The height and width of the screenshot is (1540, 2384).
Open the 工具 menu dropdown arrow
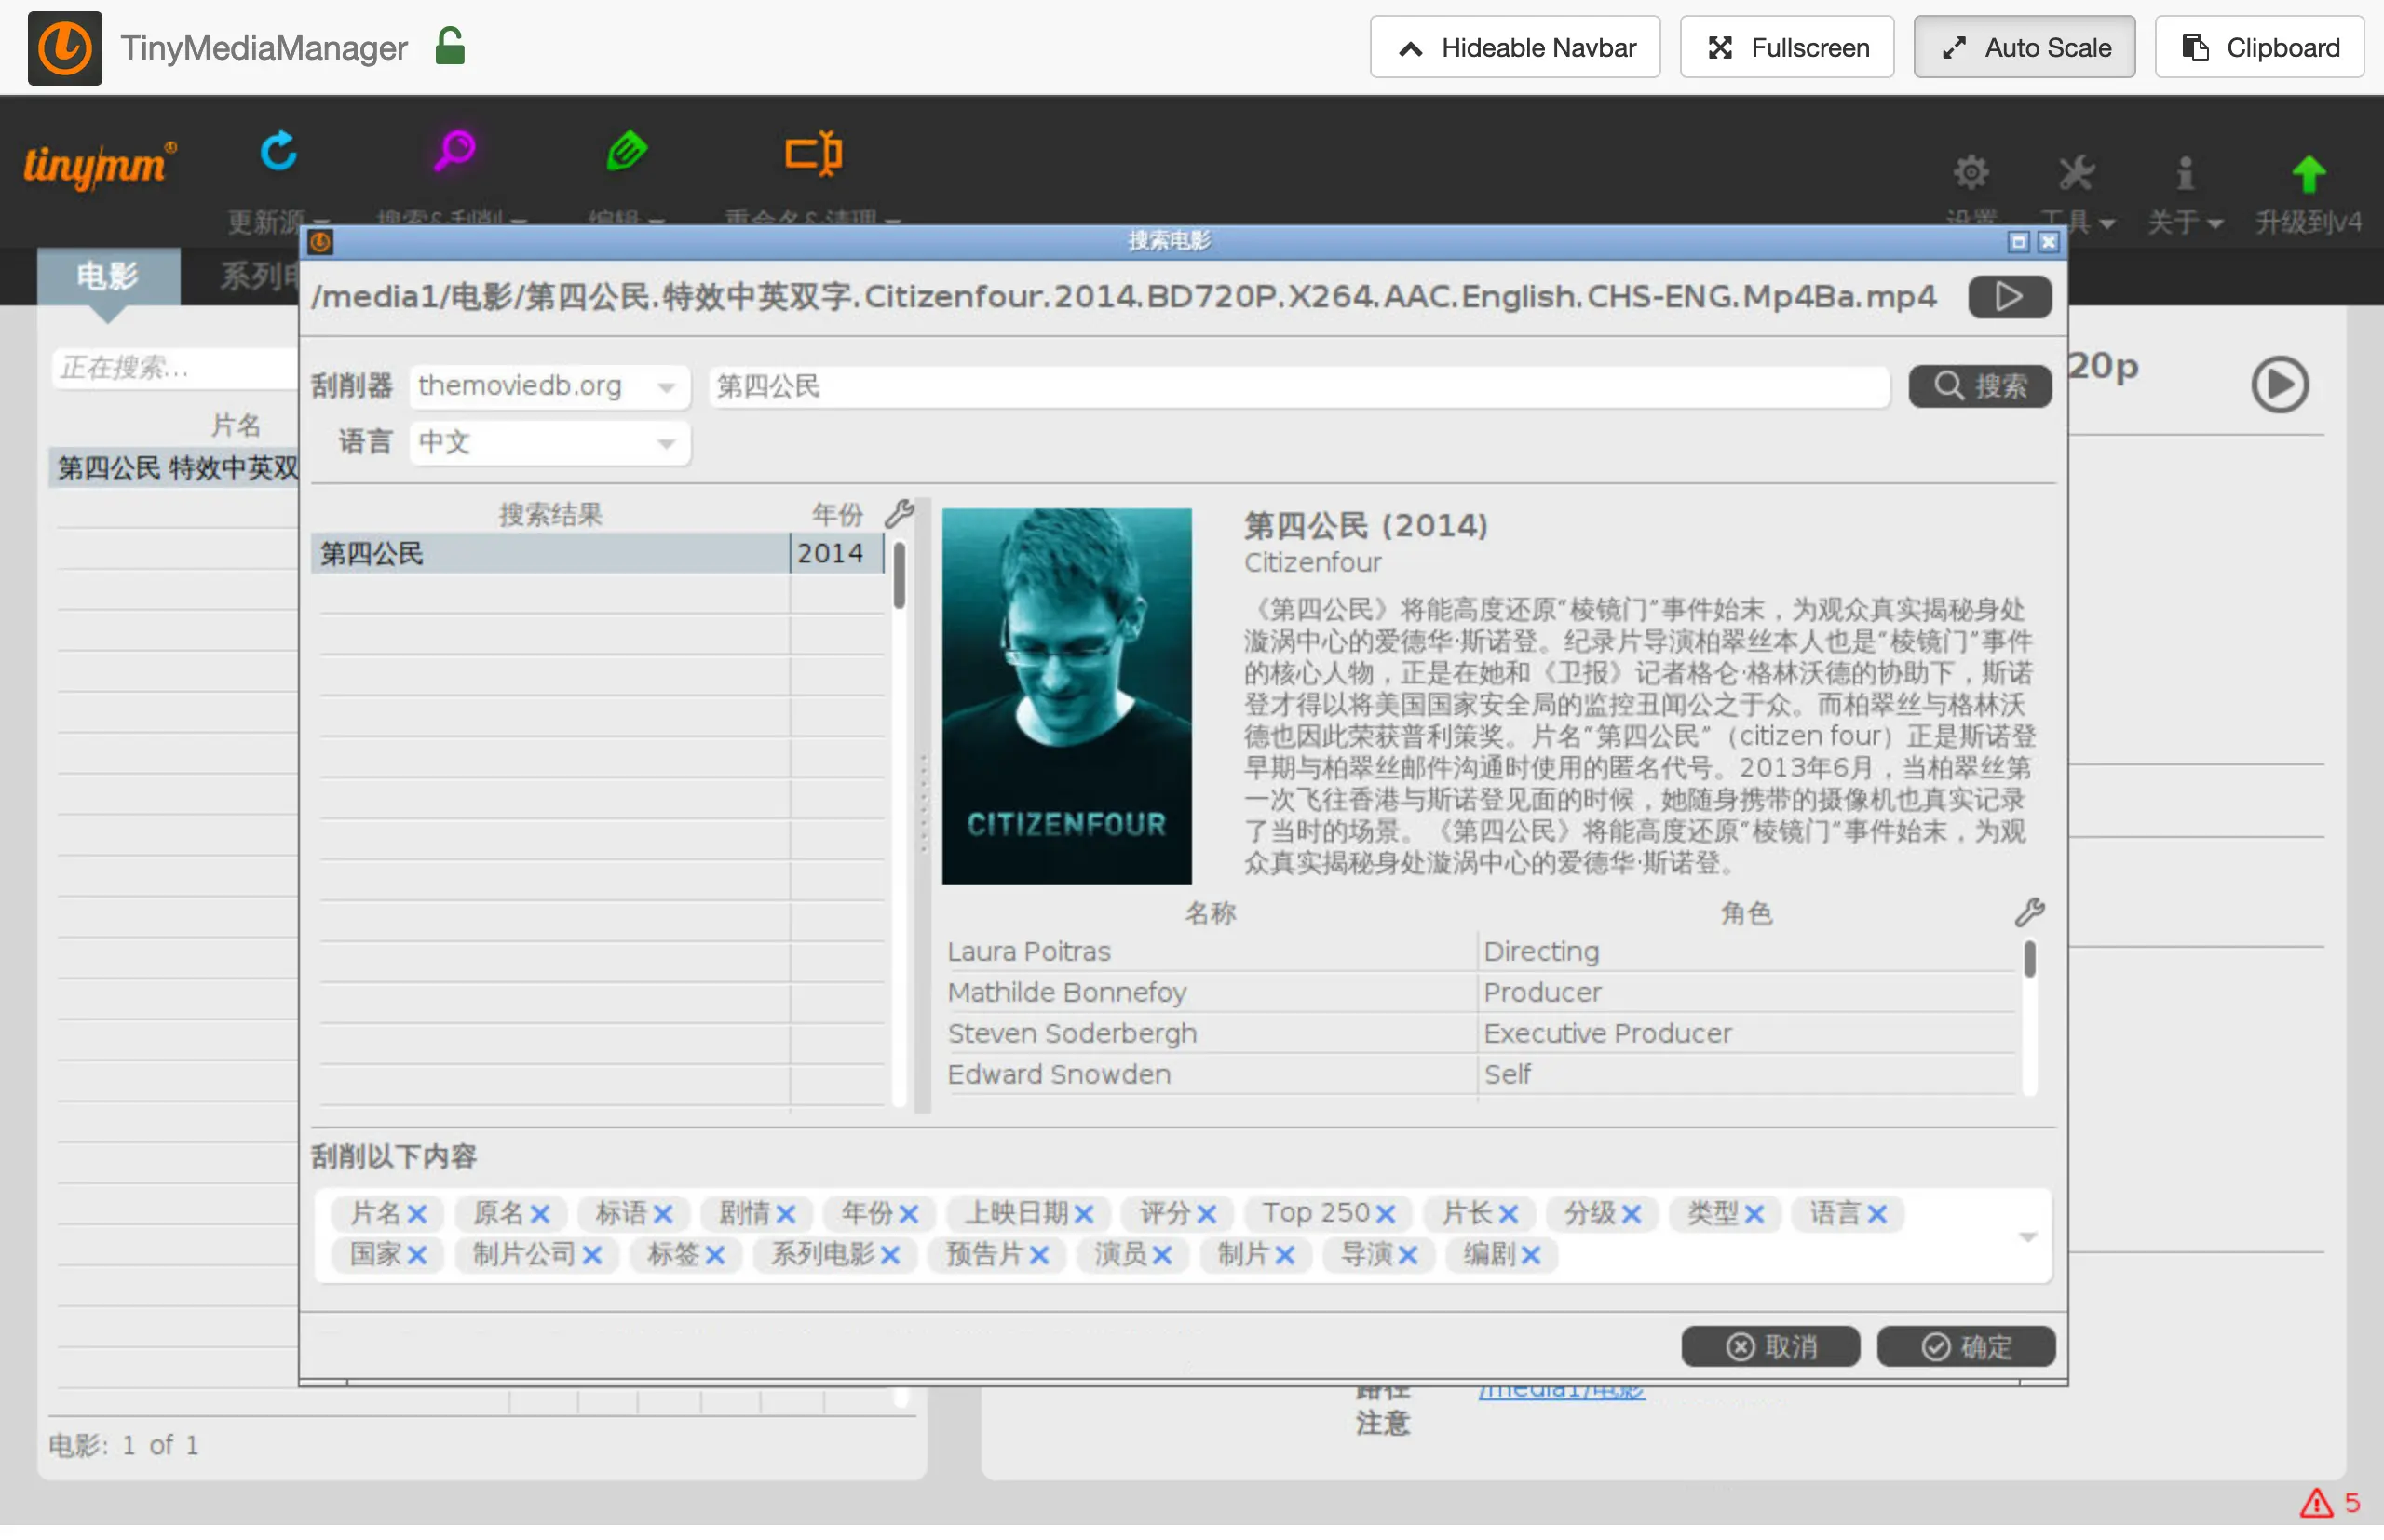tap(2107, 223)
